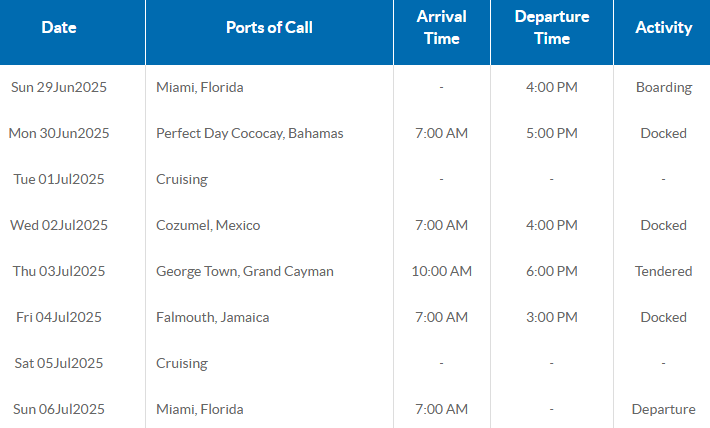Select the Tue 01Jul2025 date cell
Viewport: 710px width, 428px height.
coord(59,179)
